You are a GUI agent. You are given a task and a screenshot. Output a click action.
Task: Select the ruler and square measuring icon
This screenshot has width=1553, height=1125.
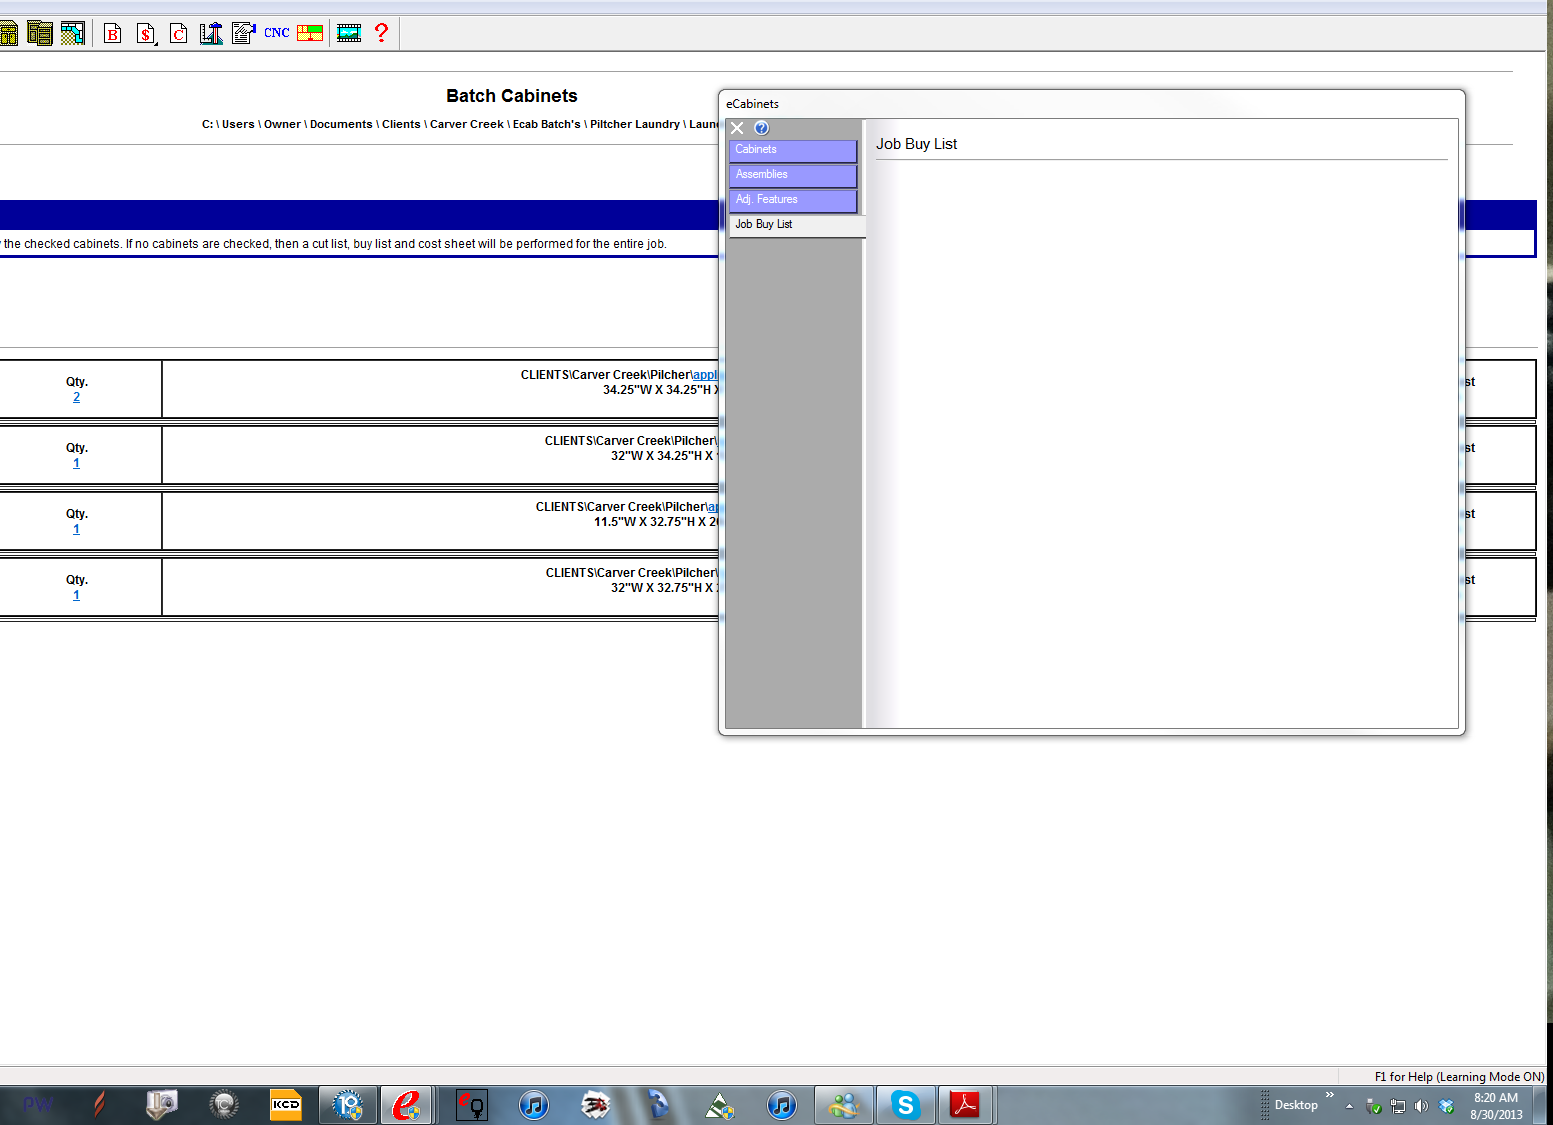tap(211, 34)
